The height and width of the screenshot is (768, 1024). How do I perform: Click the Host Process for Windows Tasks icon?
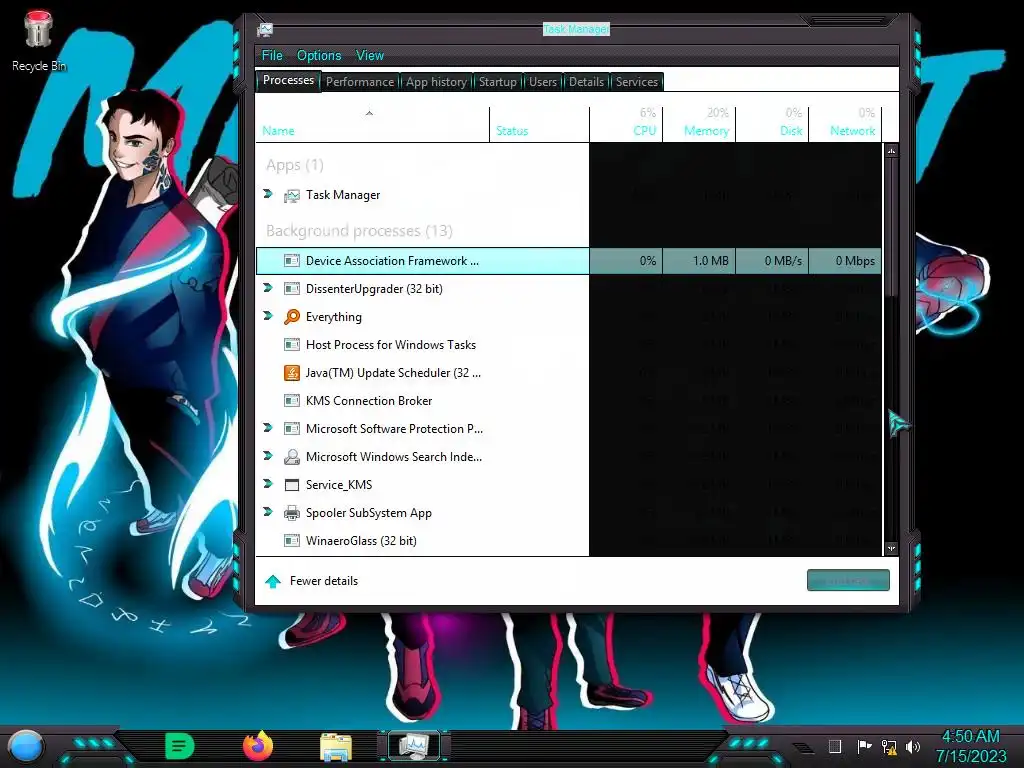tap(291, 345)
